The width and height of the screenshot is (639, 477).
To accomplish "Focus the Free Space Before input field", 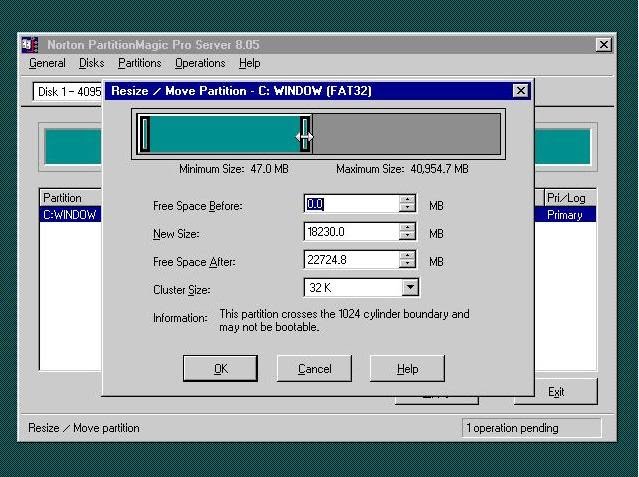I will click(x=352, y=203).
